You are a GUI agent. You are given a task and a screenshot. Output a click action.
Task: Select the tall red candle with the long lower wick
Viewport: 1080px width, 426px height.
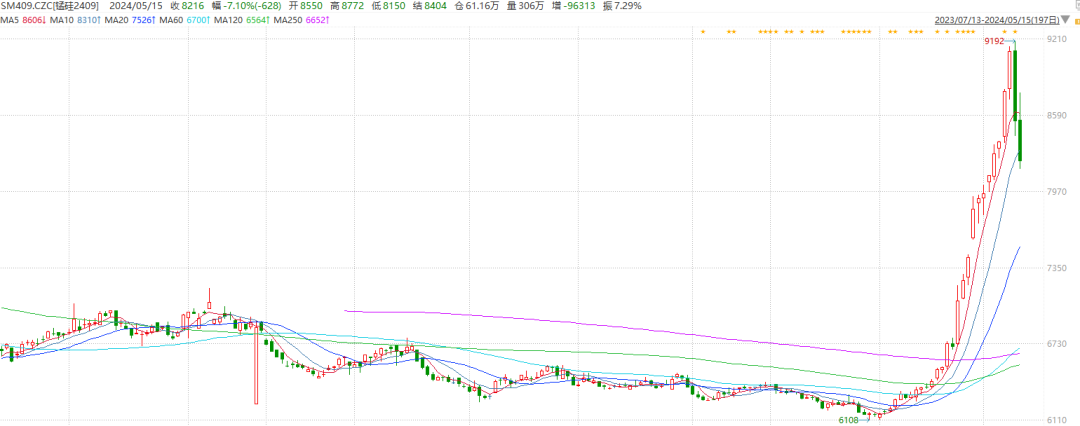[x=256, y=362]
